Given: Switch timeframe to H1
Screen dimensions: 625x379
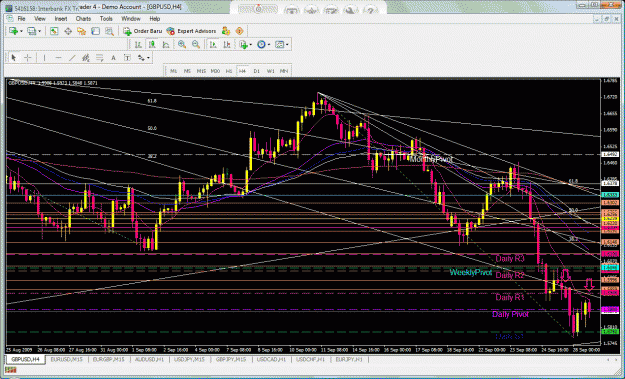Looking at the screenshot, I should coord(229,71).
